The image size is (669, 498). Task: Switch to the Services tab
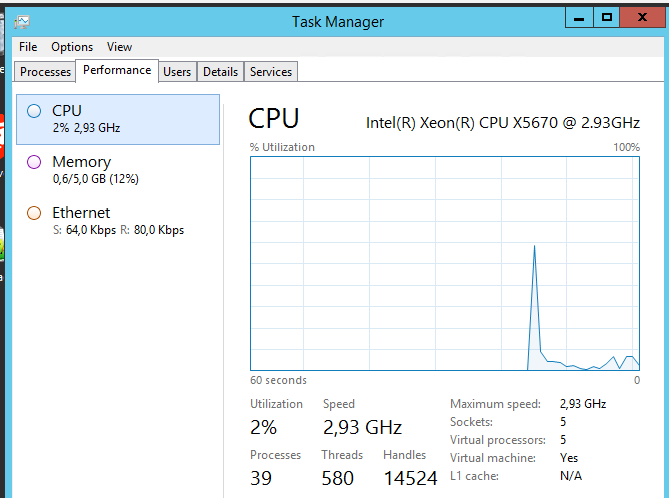[x=271, y=72]
